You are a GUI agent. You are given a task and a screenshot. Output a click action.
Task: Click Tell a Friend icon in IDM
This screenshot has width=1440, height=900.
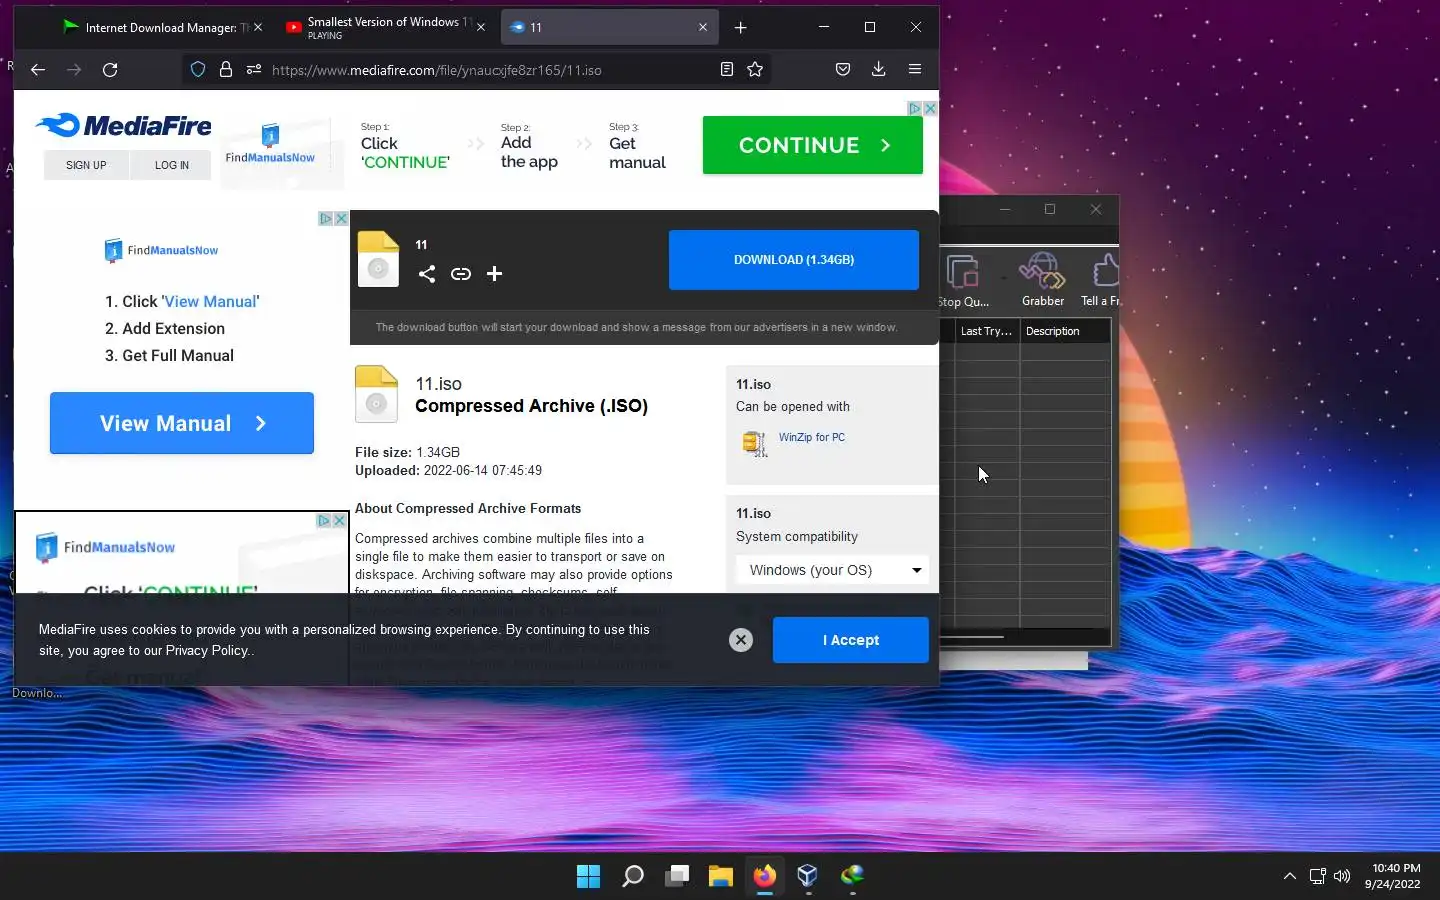(1101, 280)
